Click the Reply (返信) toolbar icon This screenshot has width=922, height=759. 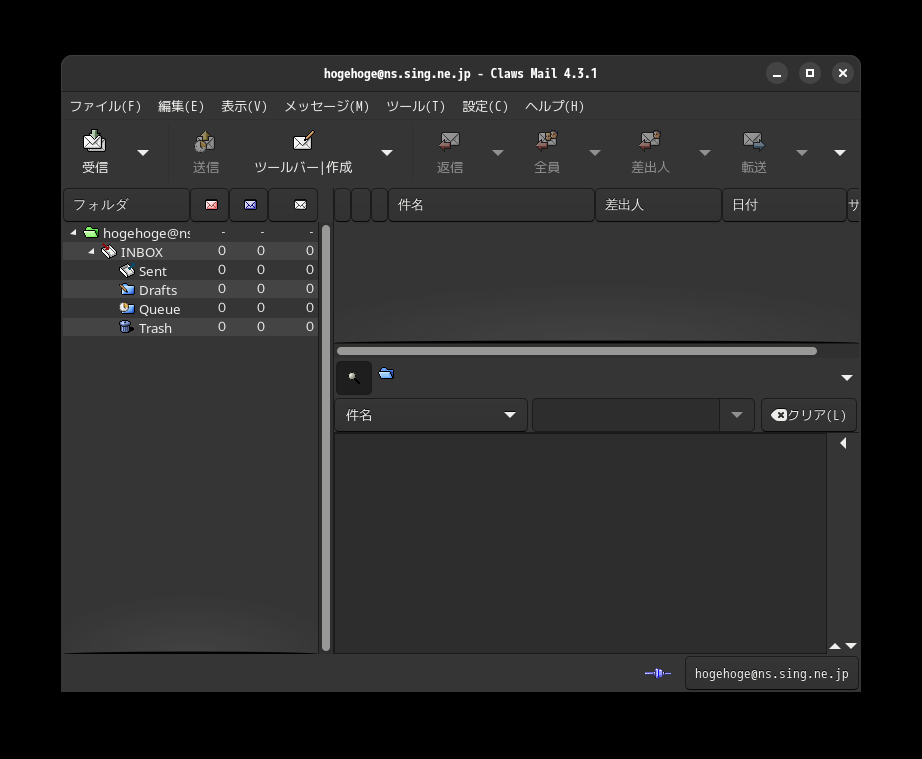(450, 142)
